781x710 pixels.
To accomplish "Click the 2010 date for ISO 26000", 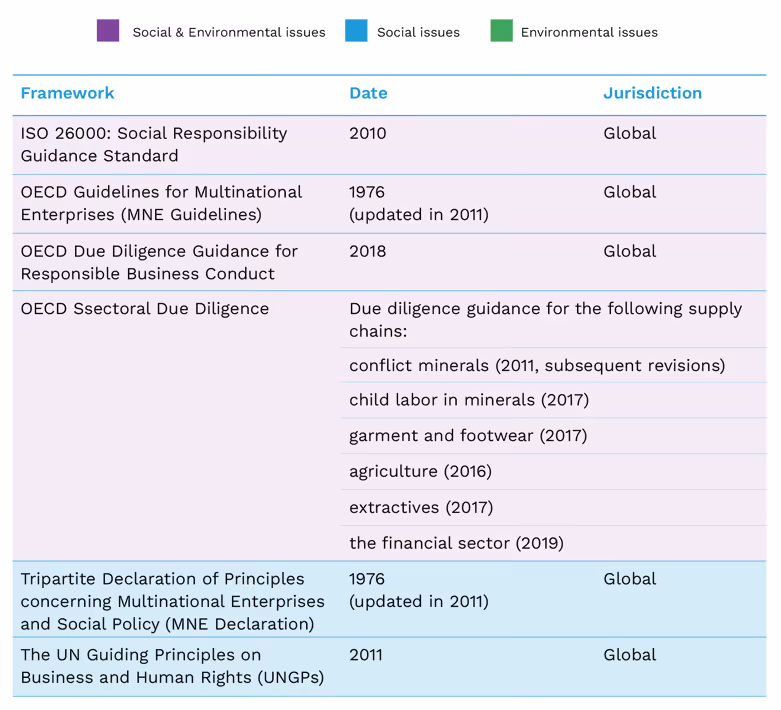I will (368, 134).
